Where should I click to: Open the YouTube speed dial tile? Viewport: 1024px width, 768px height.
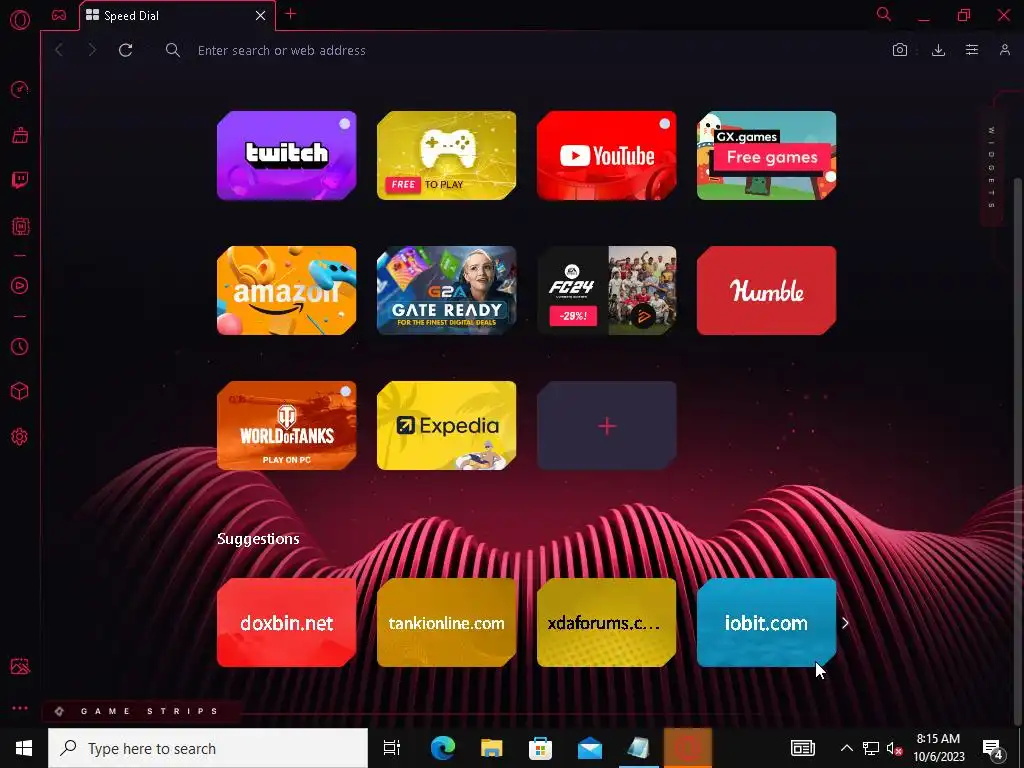607,155
